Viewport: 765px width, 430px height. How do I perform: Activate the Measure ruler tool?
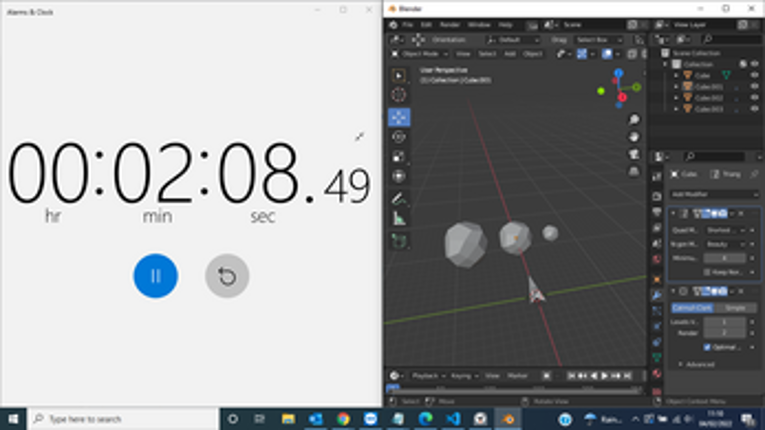[399, 219]
